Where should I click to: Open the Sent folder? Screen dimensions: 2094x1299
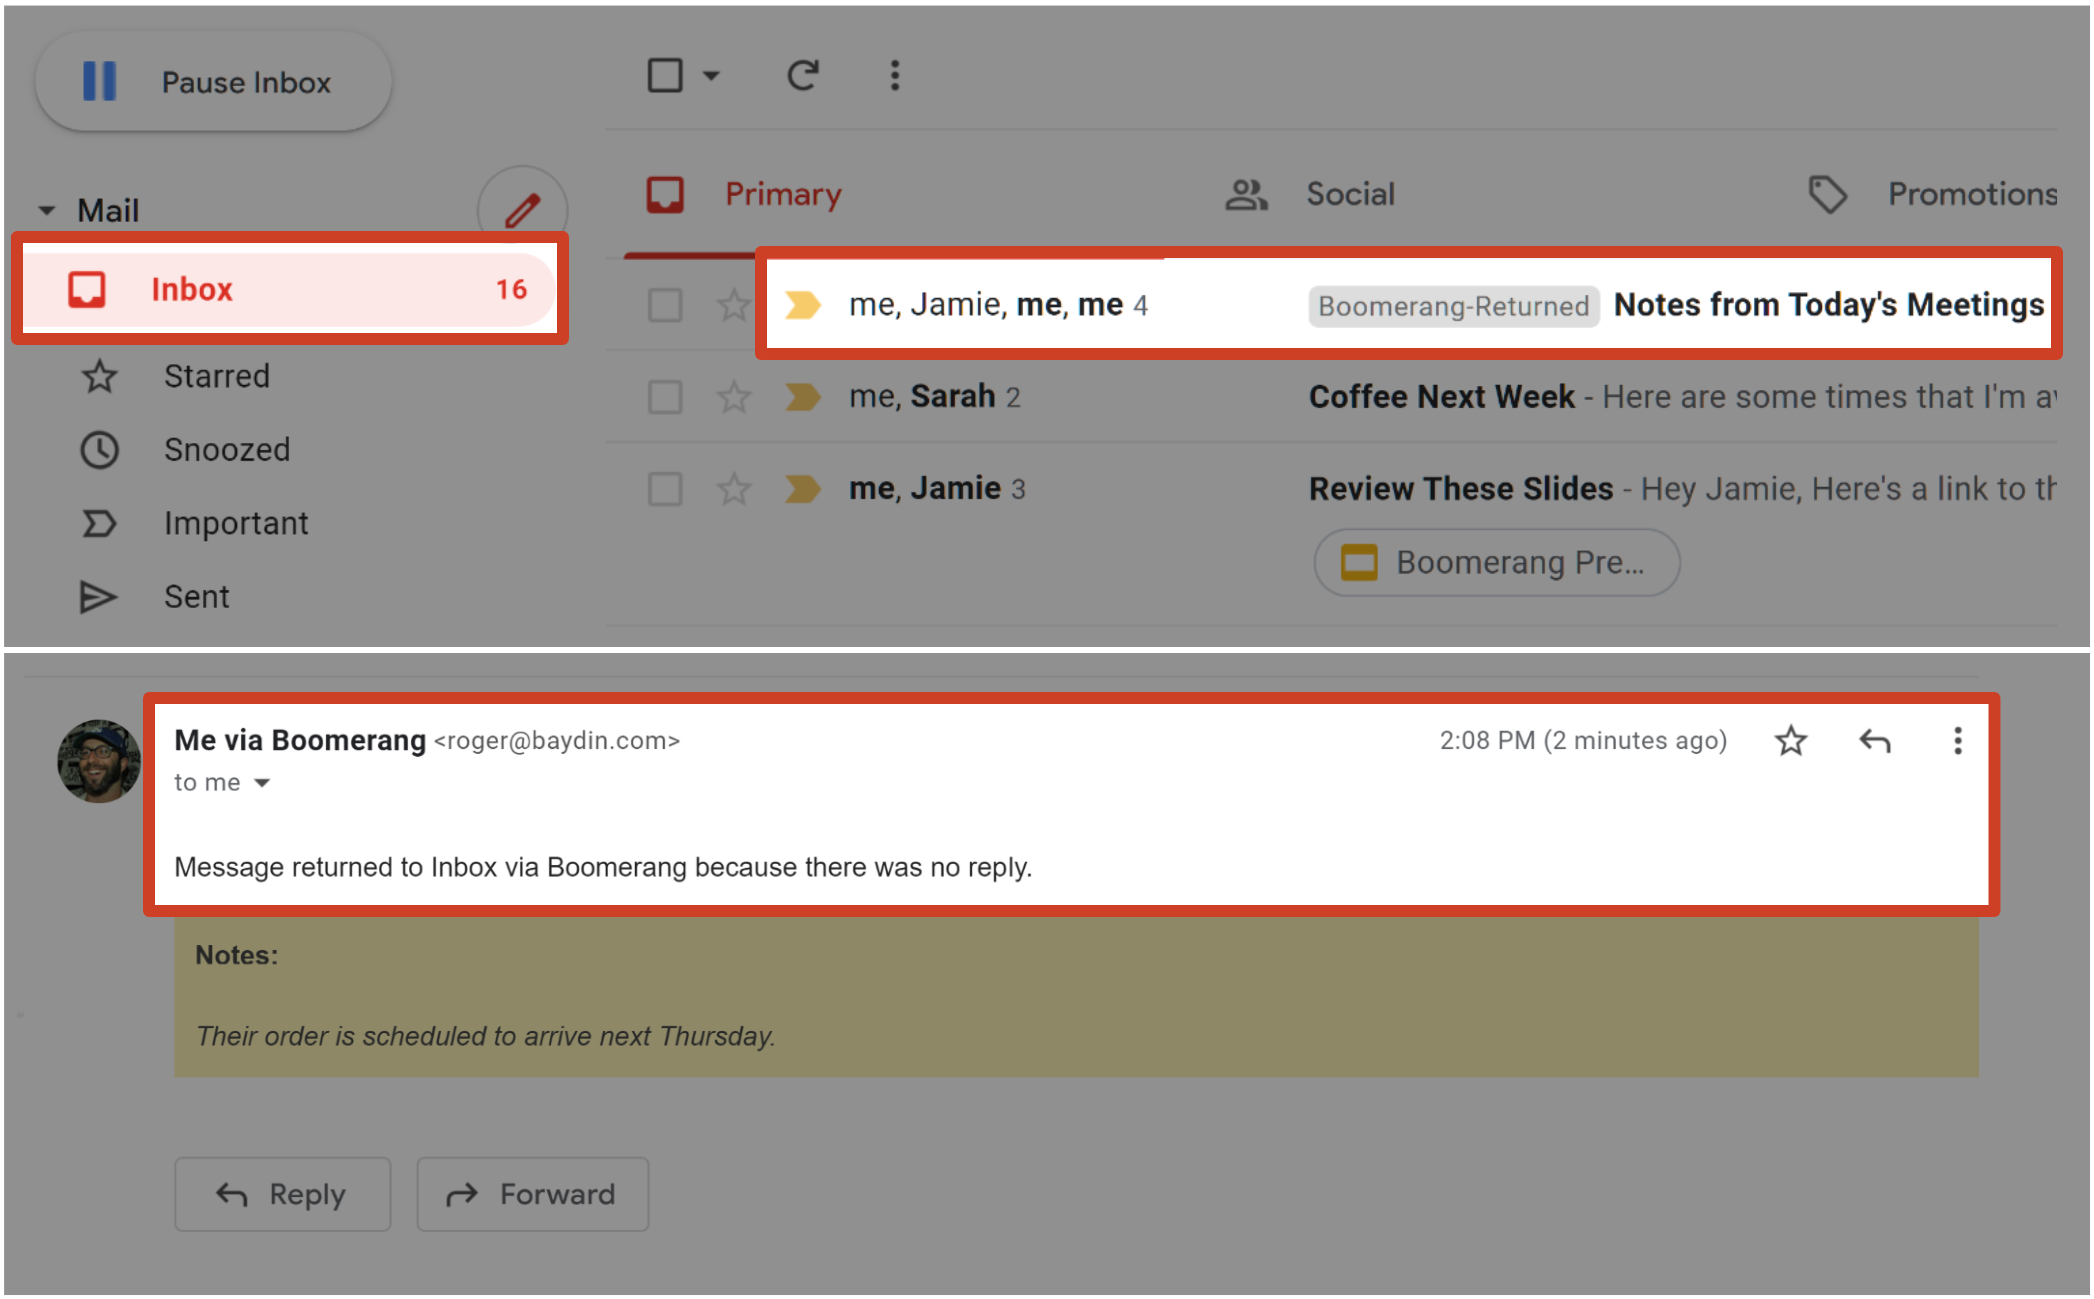[196, 597]
